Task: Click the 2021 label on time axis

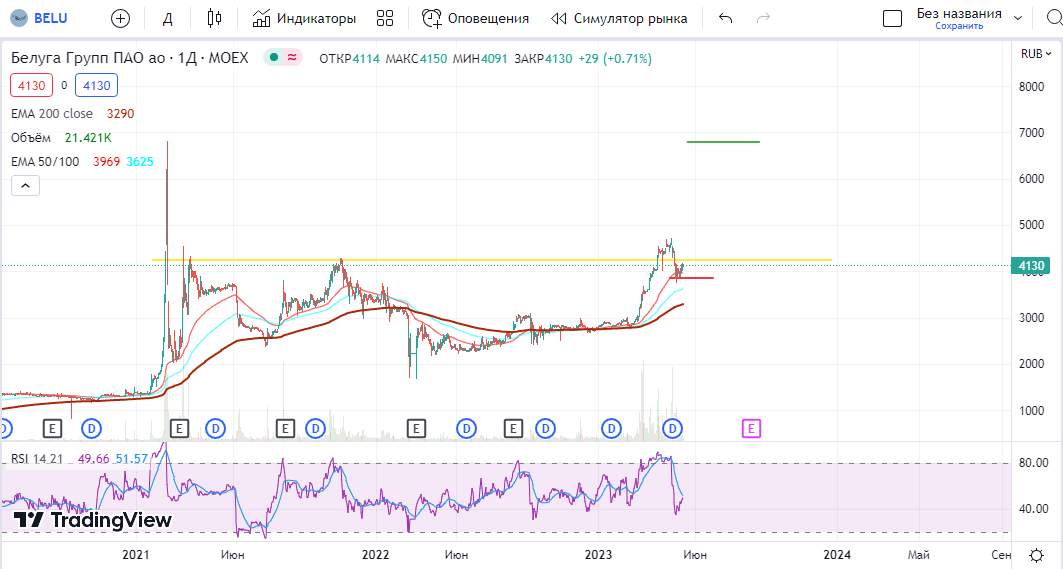Action: click(x=136, y=555)
